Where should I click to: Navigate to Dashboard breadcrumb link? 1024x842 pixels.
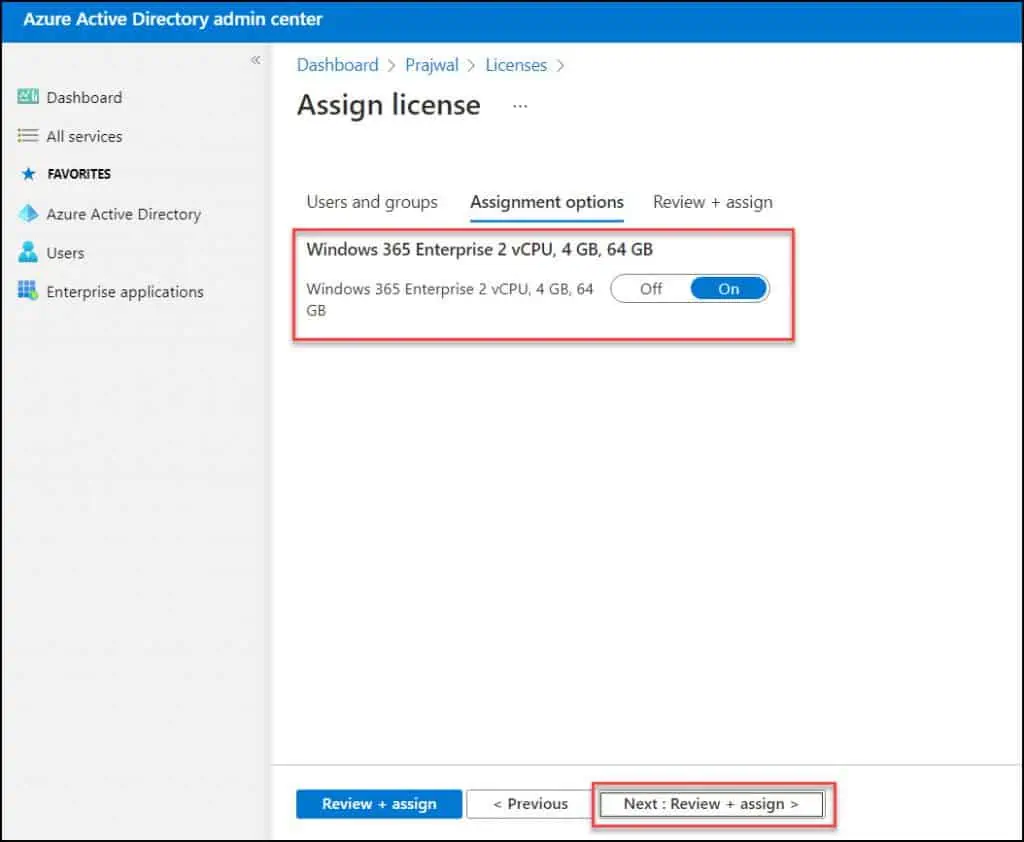click(x=338, y=65)
